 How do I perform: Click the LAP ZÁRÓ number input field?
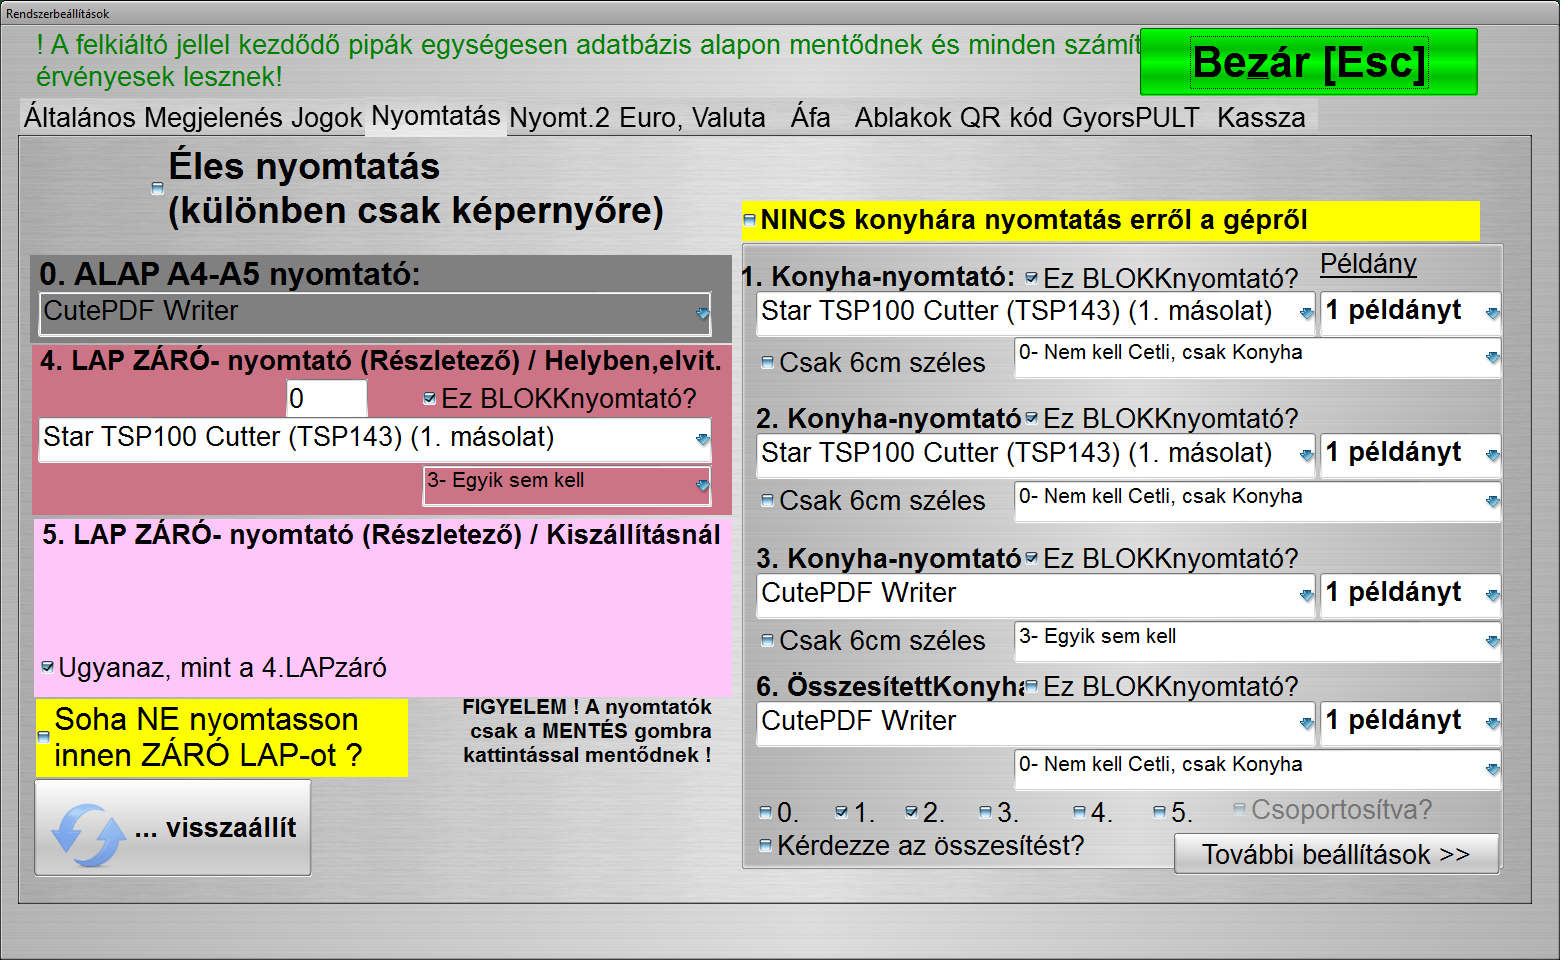(326, 399)
